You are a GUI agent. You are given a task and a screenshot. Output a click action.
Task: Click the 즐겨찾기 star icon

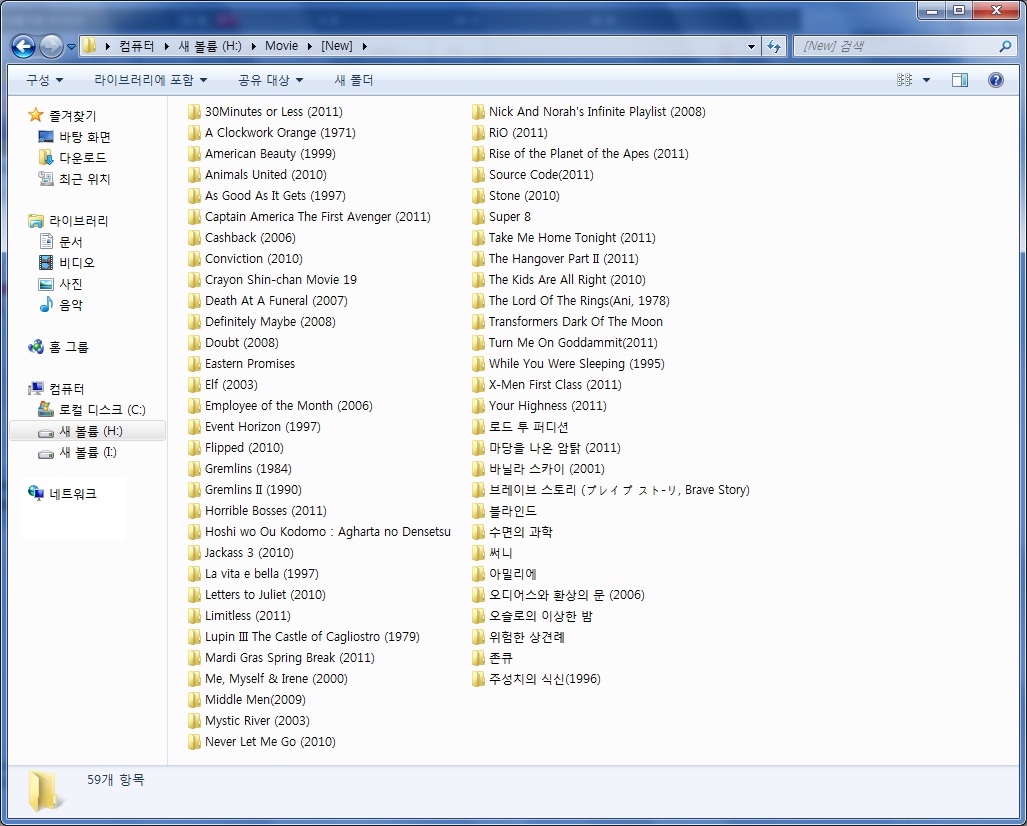click(x=35, y=115)
